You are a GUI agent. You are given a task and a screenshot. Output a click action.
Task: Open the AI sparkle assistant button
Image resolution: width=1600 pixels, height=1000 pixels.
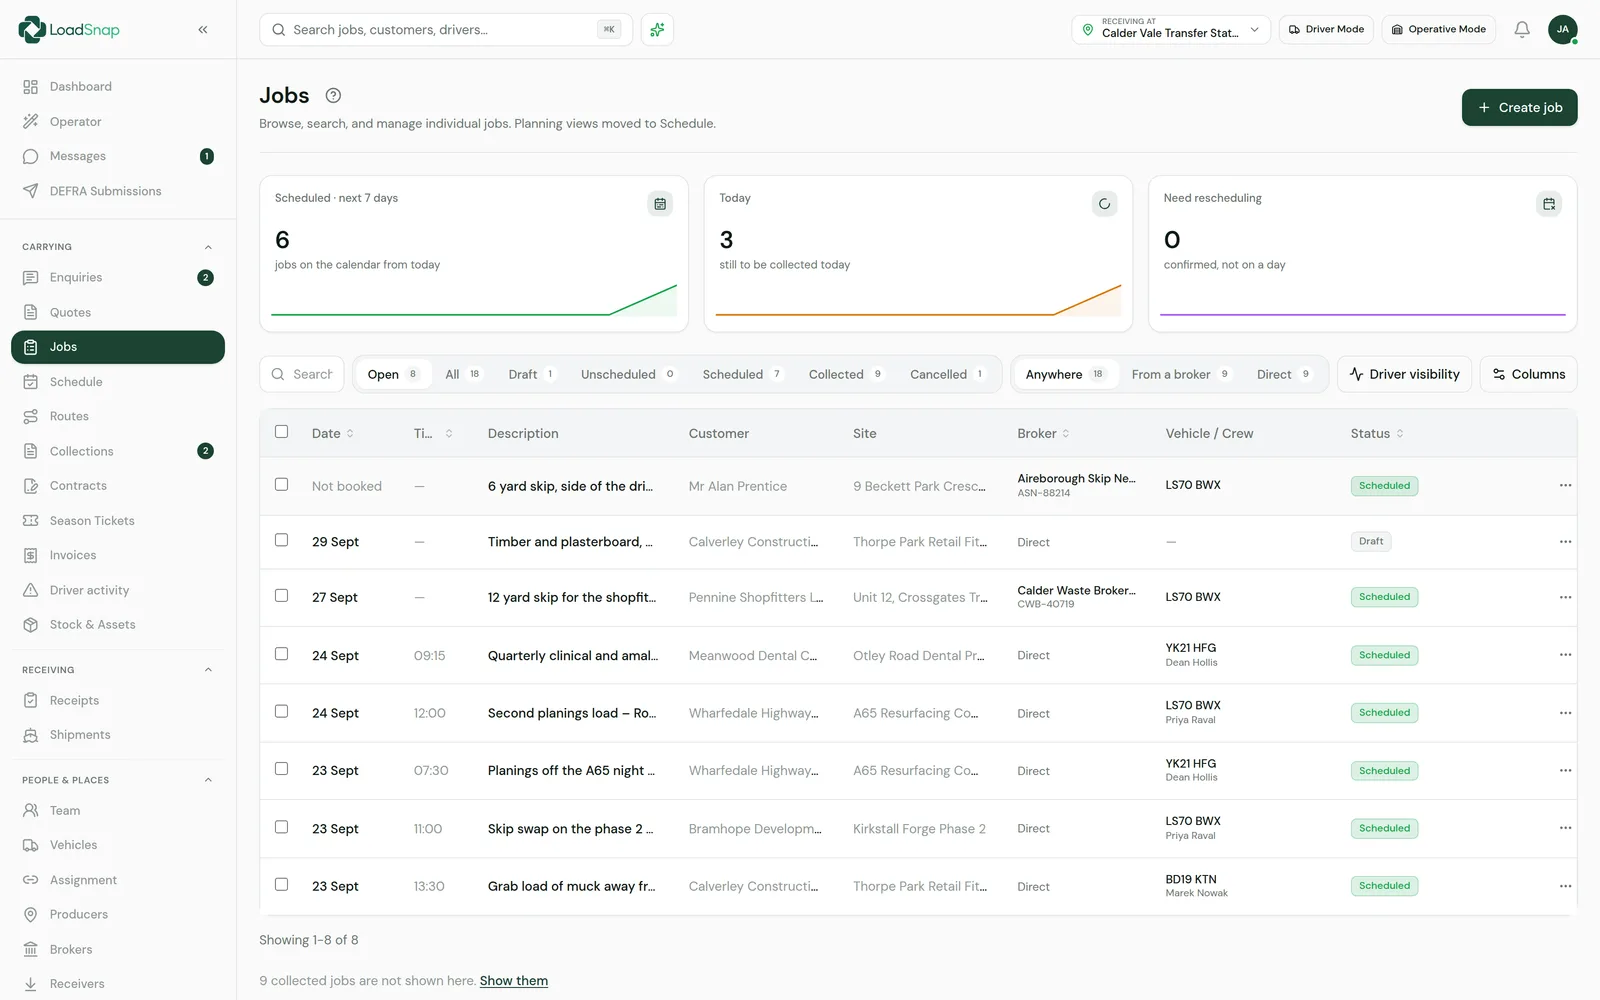pos(657,30)
